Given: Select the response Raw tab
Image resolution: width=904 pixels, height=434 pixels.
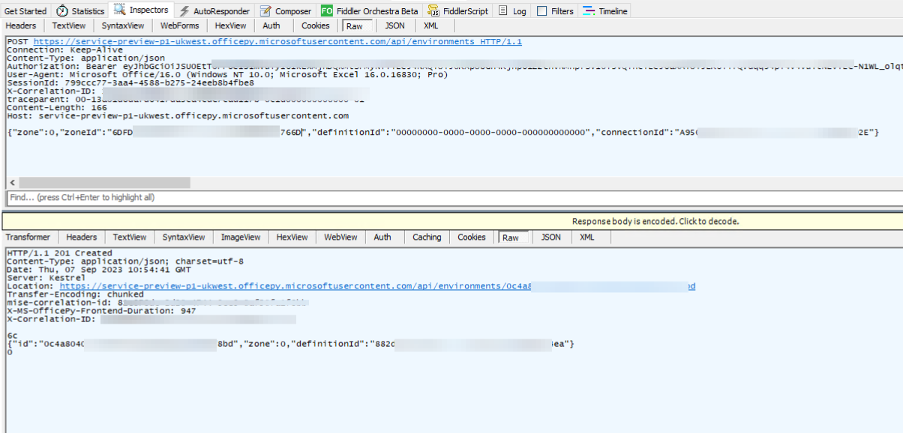Looking at the screenshot, I should (511, 238).
